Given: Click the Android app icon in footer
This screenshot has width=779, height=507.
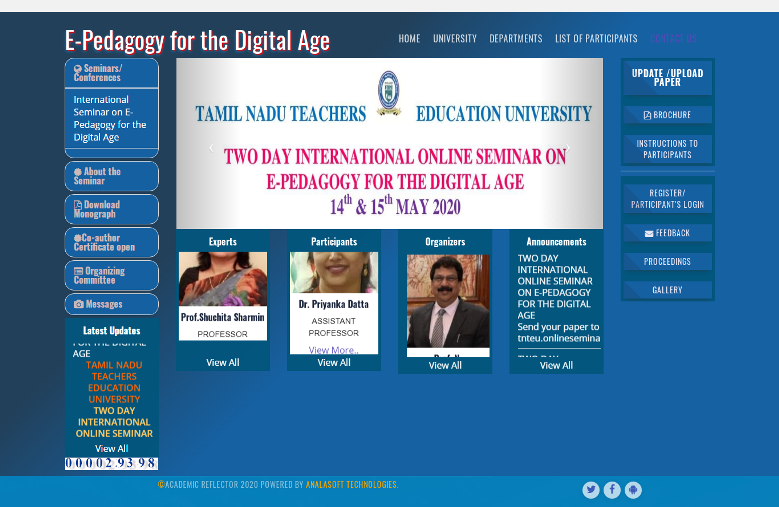Looking at the screenshot, I should pos(633,490).
